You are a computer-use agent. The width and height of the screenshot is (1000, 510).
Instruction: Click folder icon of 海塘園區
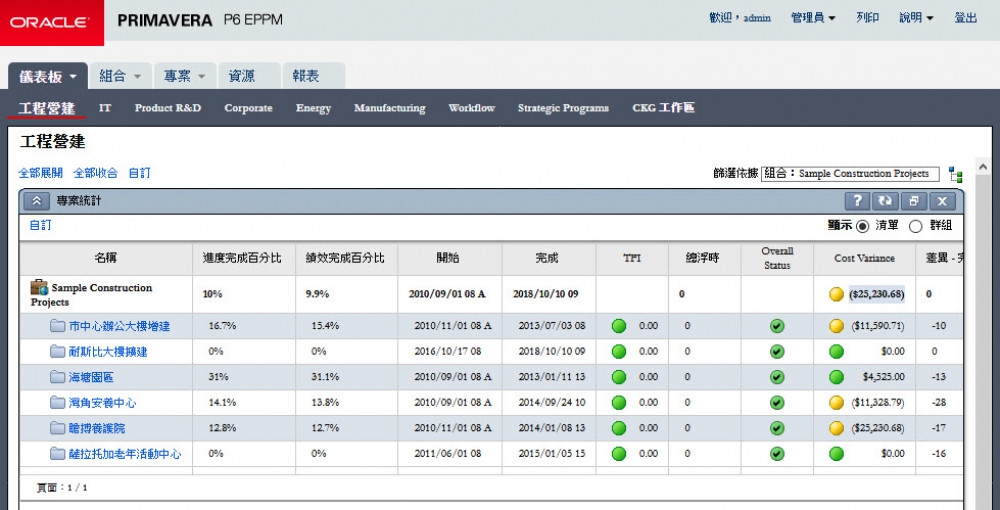57,377
